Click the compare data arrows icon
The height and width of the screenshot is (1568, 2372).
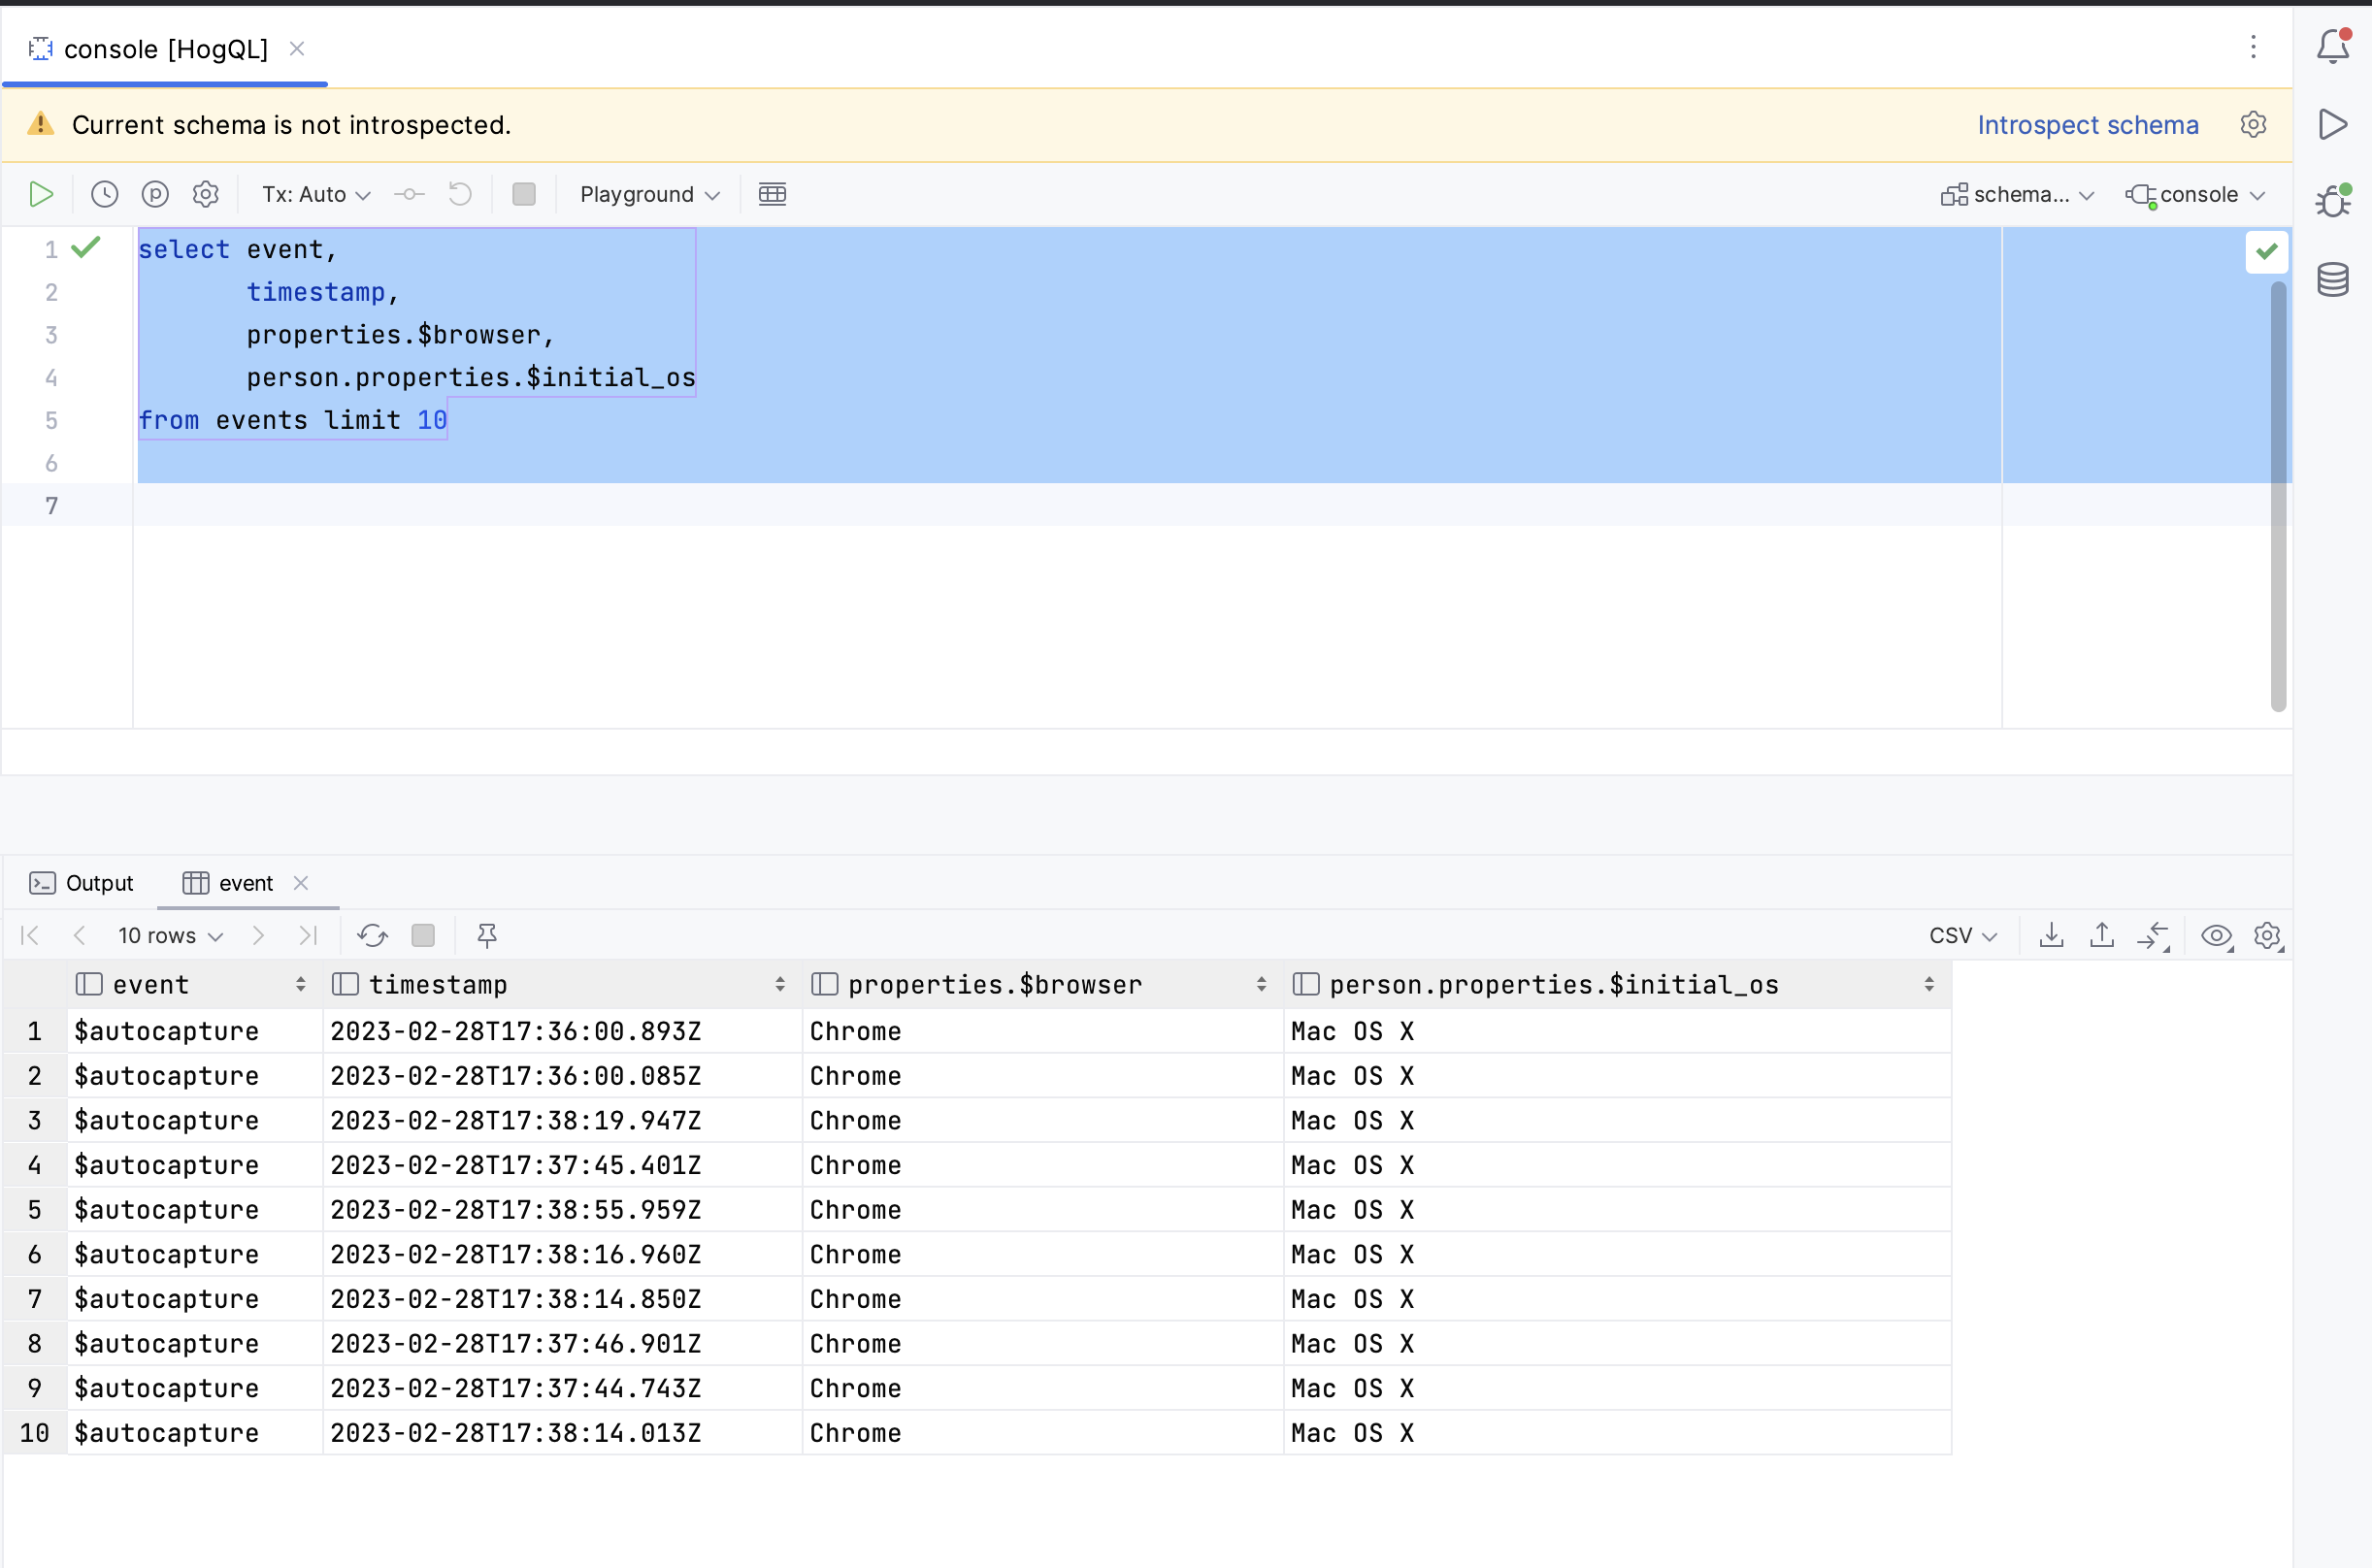(x=2153, y=936)
